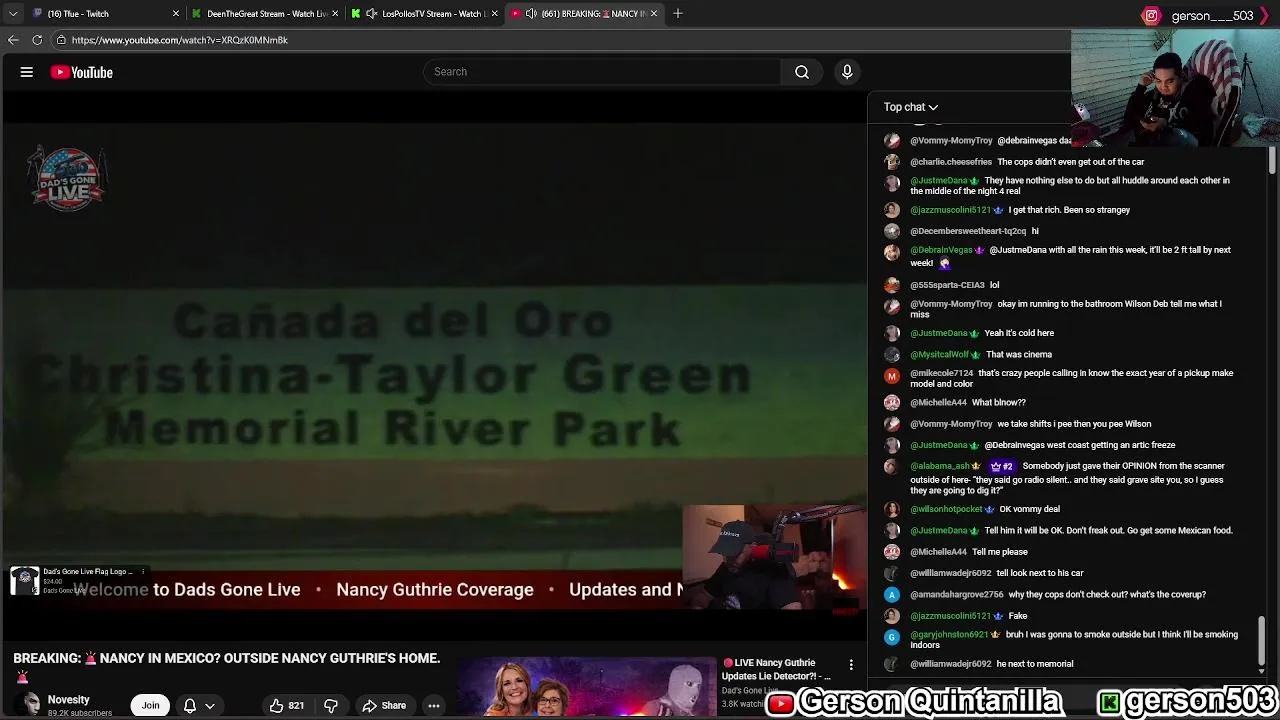
Task: Open LIVE Nancy Guthrie Updates title link
Action: [x=776, y=669]
